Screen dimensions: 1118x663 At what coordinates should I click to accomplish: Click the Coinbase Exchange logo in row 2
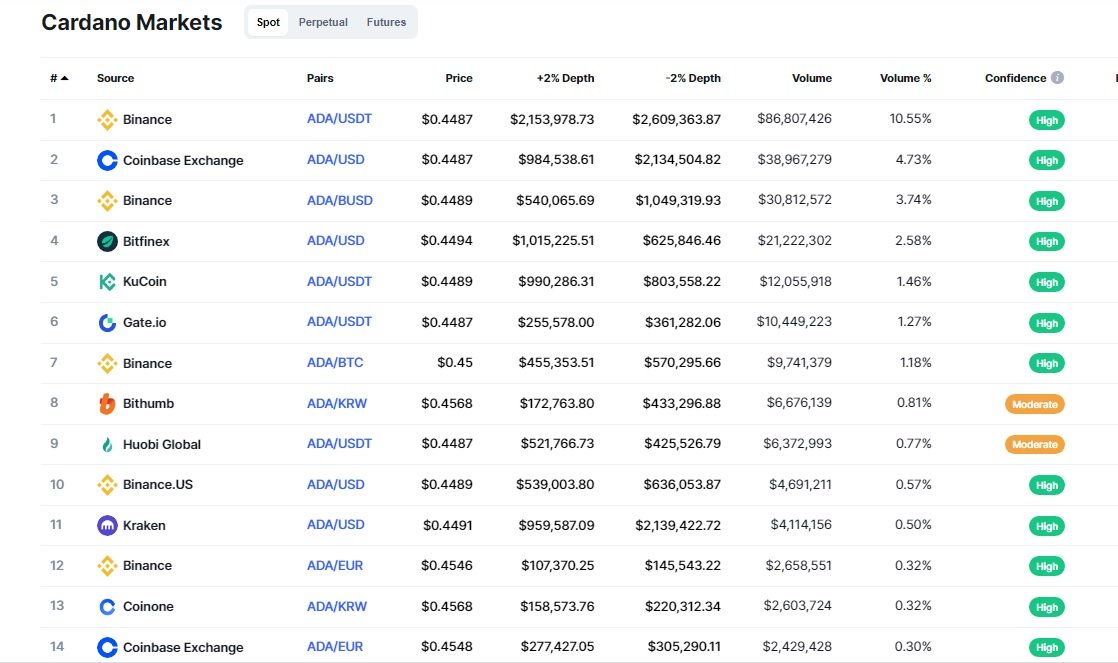pyautogui.click(x=107, y=160)
